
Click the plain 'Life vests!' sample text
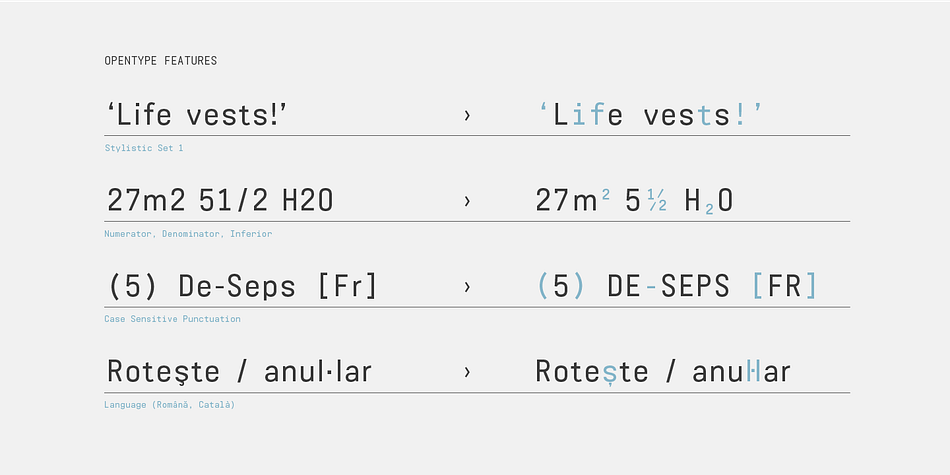(197, 115)
